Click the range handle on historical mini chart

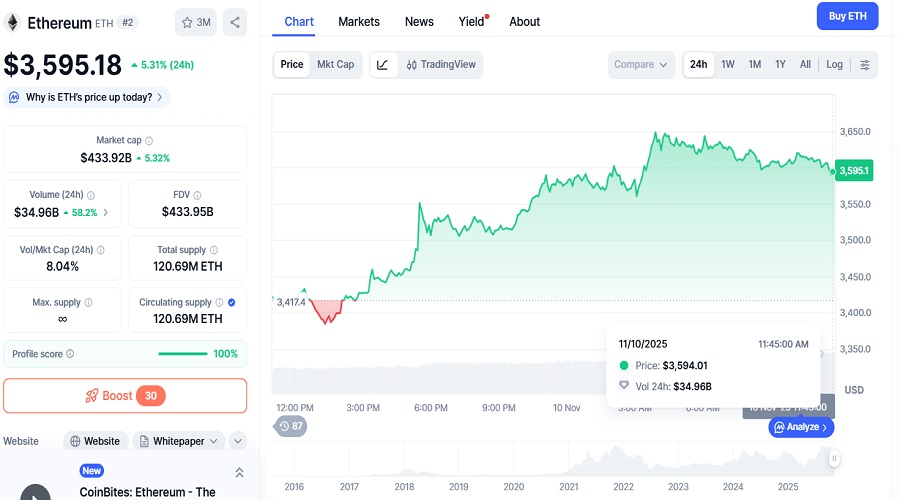(x=834, y=458)
